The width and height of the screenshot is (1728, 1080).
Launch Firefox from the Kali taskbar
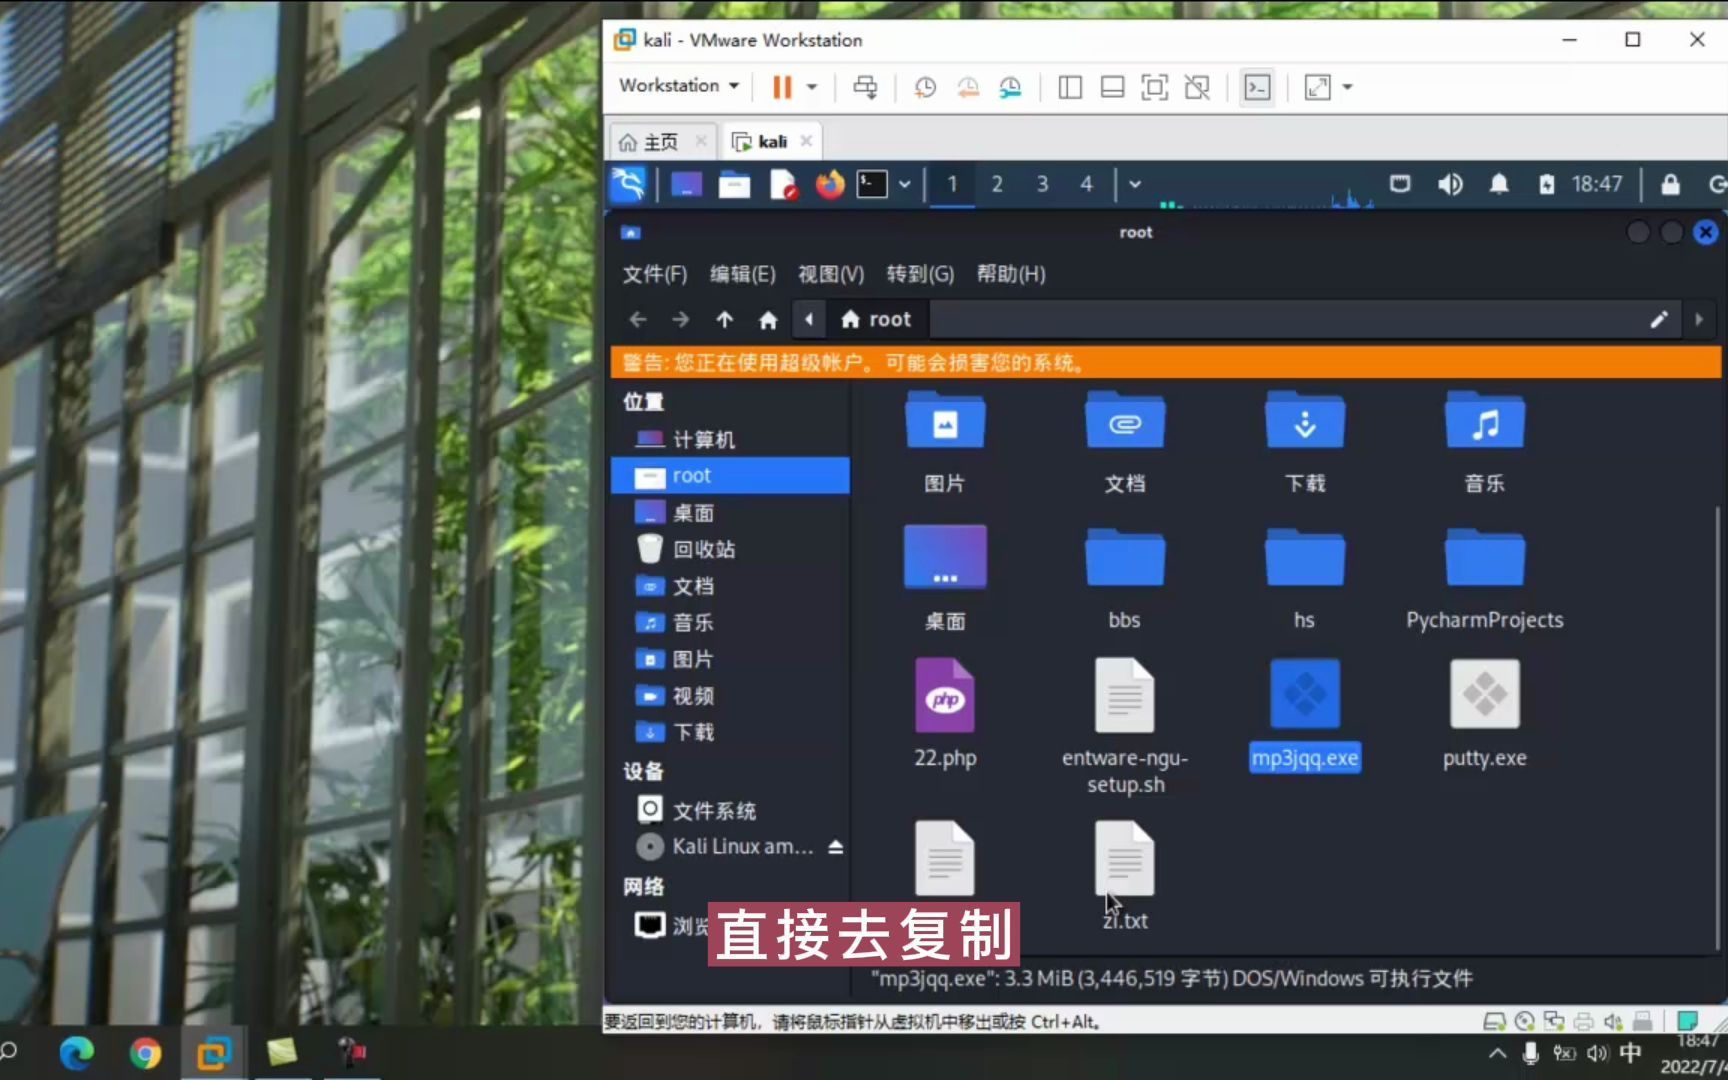pyautogui.click(x=831, y=184)
